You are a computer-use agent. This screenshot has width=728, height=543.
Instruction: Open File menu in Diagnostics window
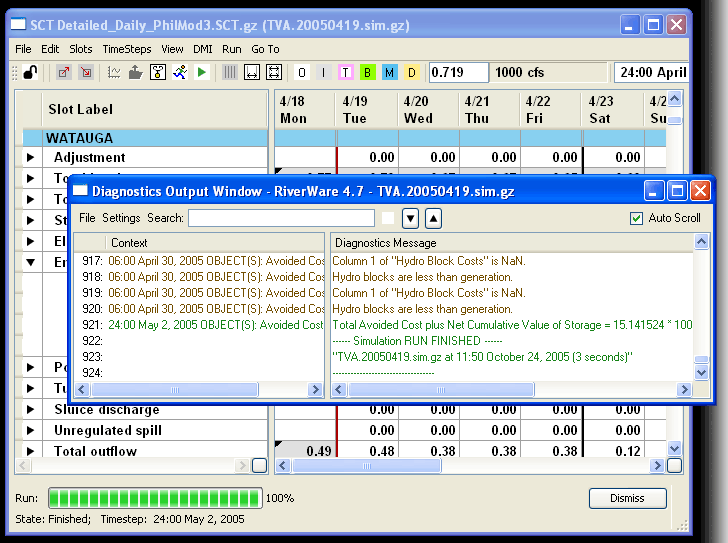click(x=87, y=218)
